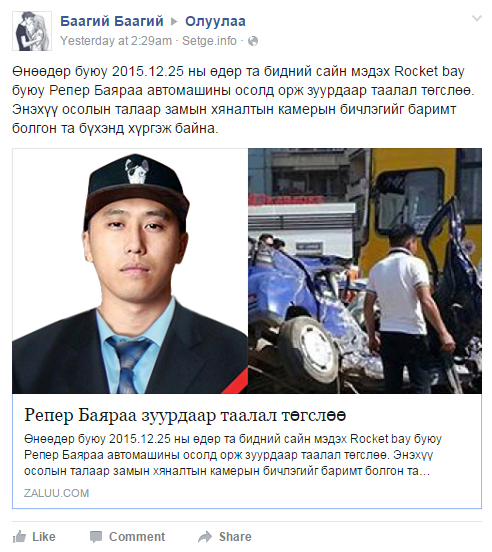Screen dimensions: 492x552
Task: Open the crashed blue car photo
Action: (x=365, y=271)
